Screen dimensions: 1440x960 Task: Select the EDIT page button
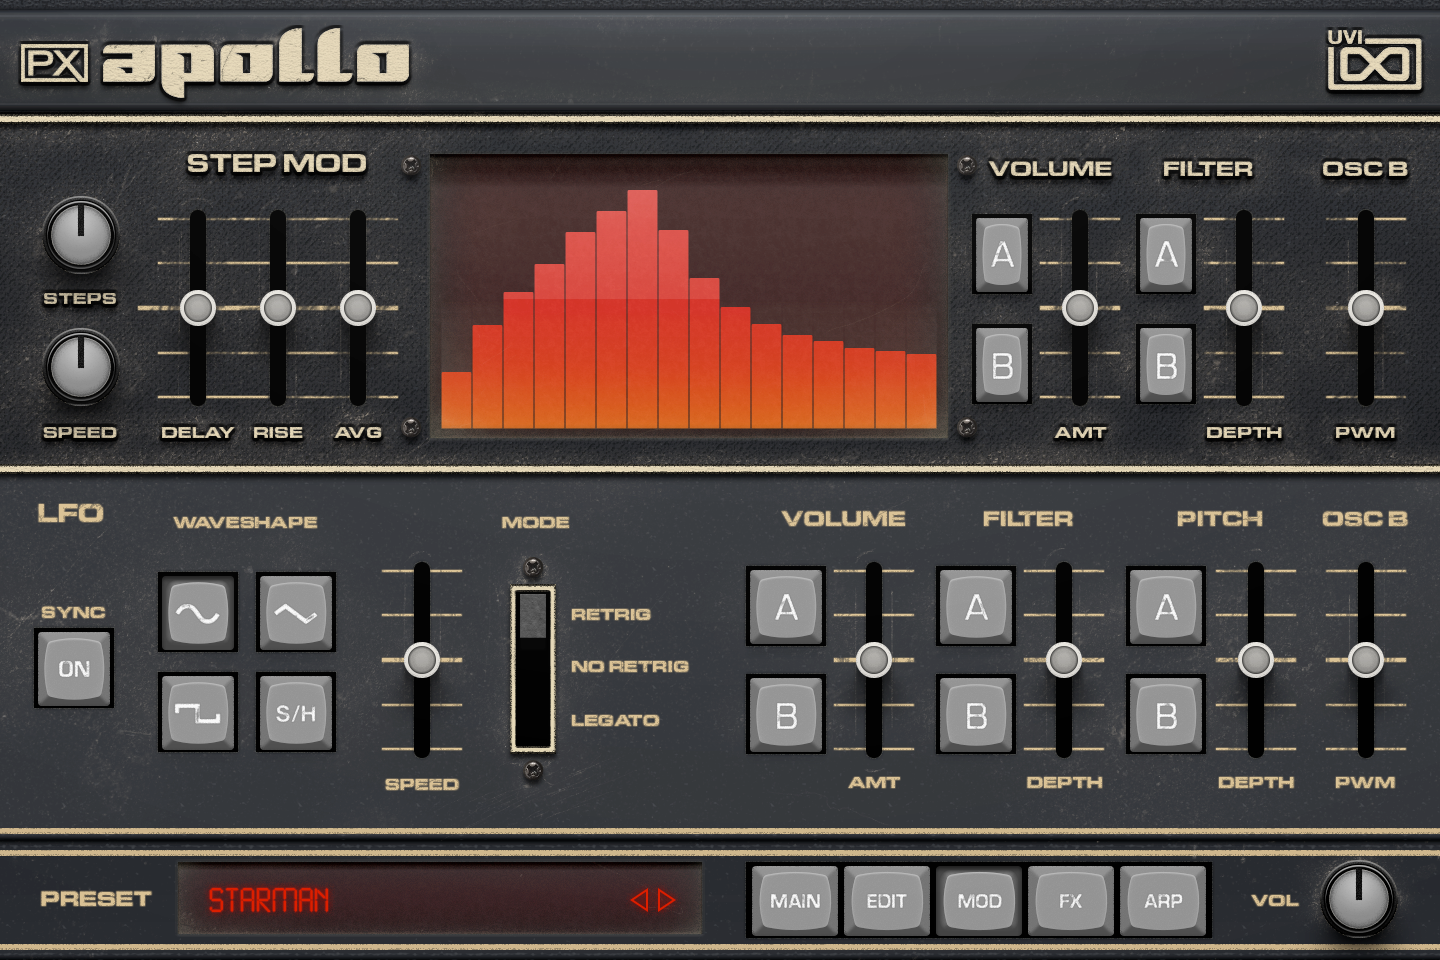(886, 900)
